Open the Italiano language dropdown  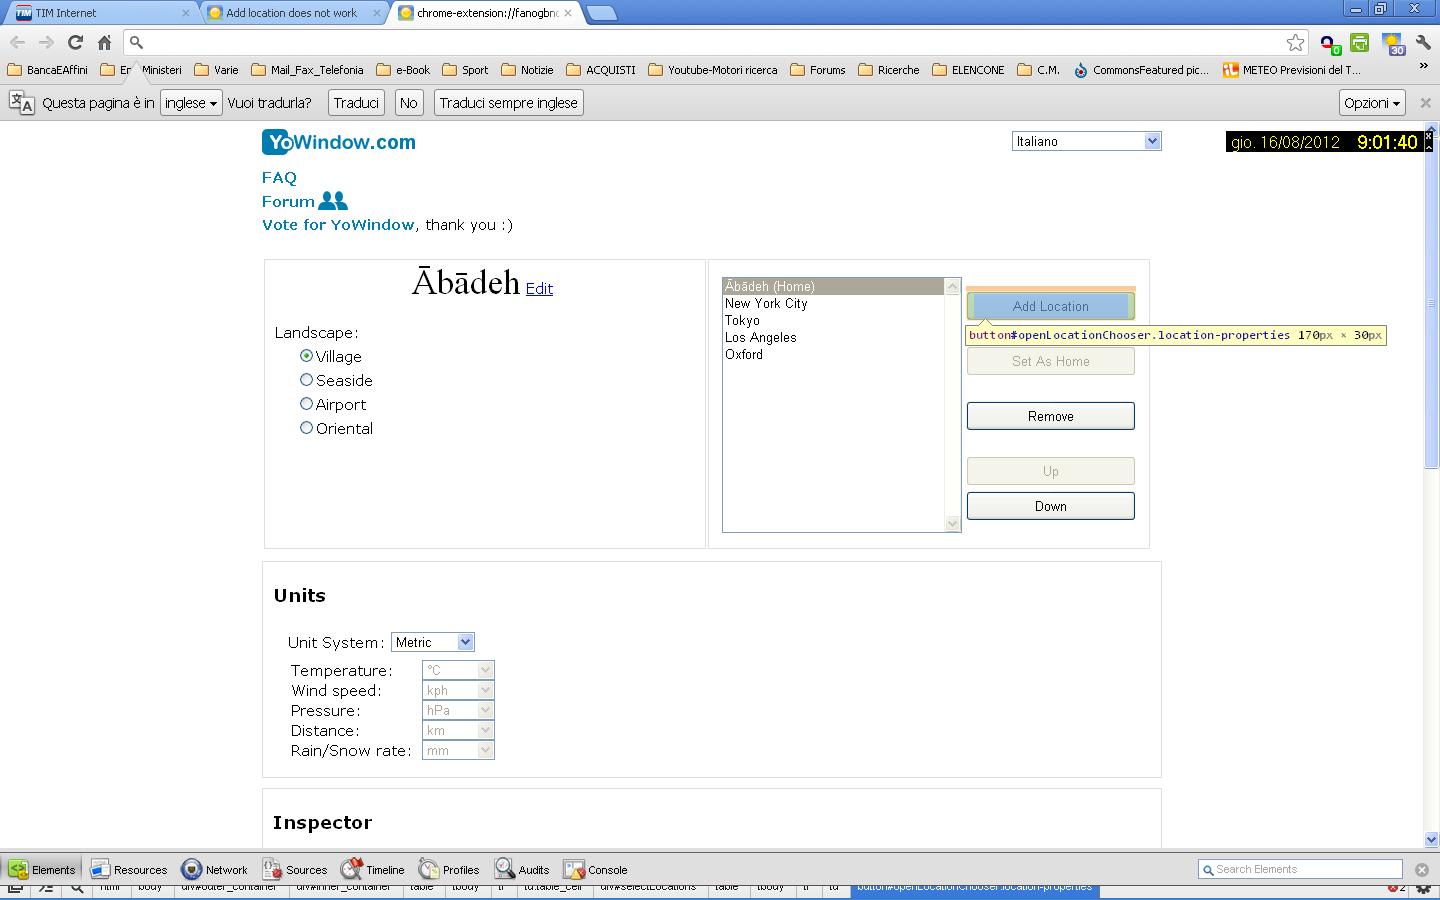coord(1086,141)
